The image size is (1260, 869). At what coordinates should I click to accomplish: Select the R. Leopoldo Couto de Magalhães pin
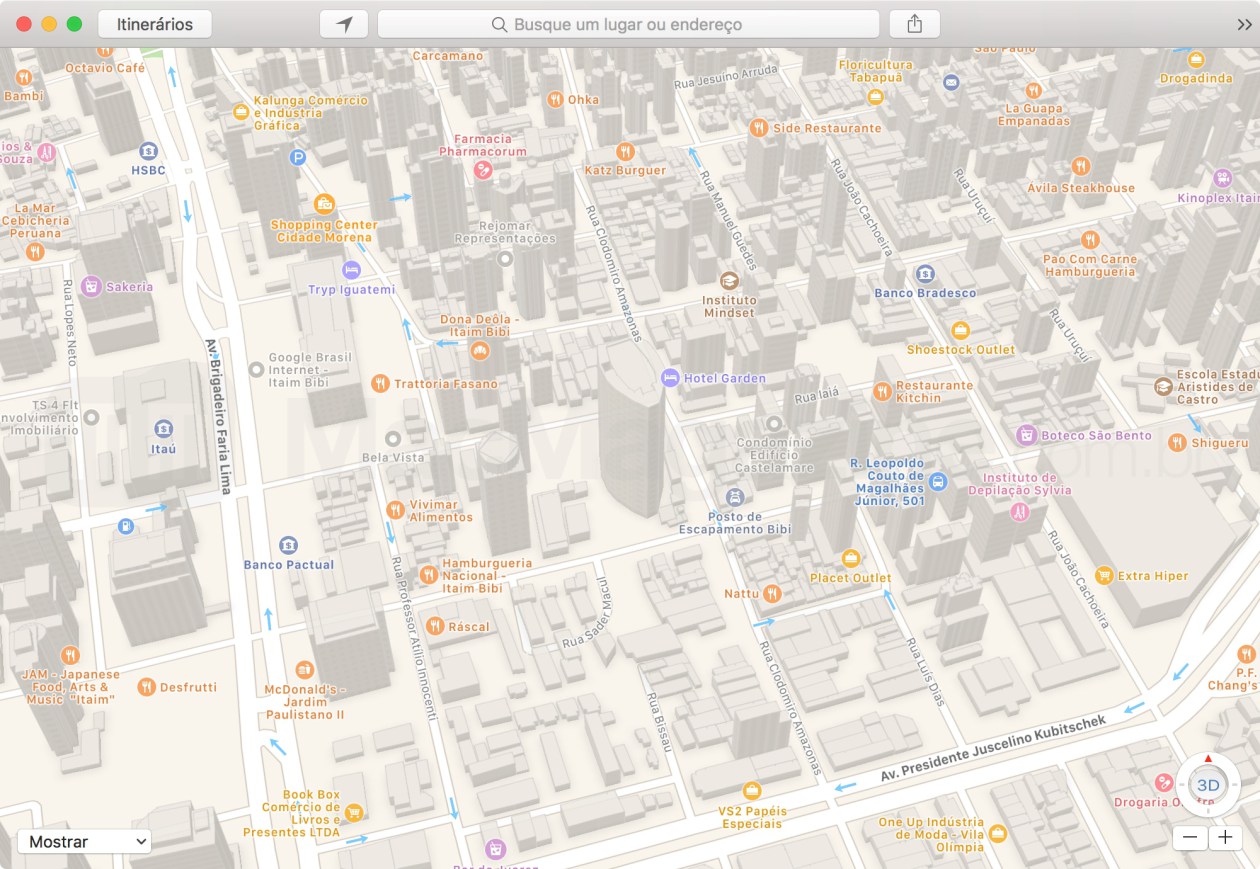click(x=938, y=482)
